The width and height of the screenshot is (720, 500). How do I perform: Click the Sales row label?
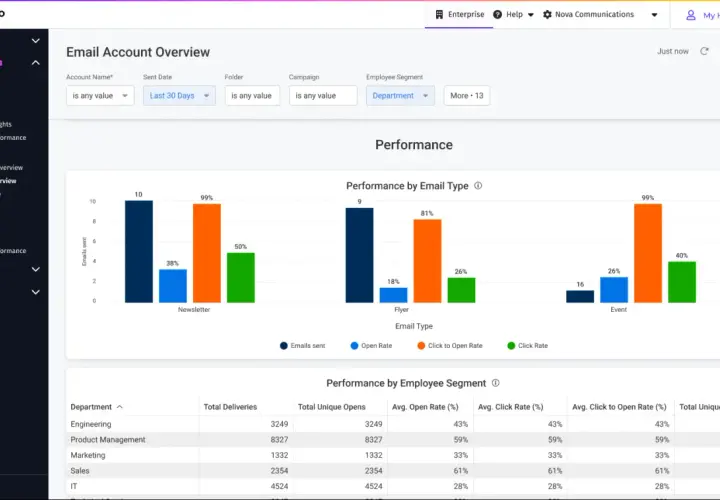(x=80, y=471)
